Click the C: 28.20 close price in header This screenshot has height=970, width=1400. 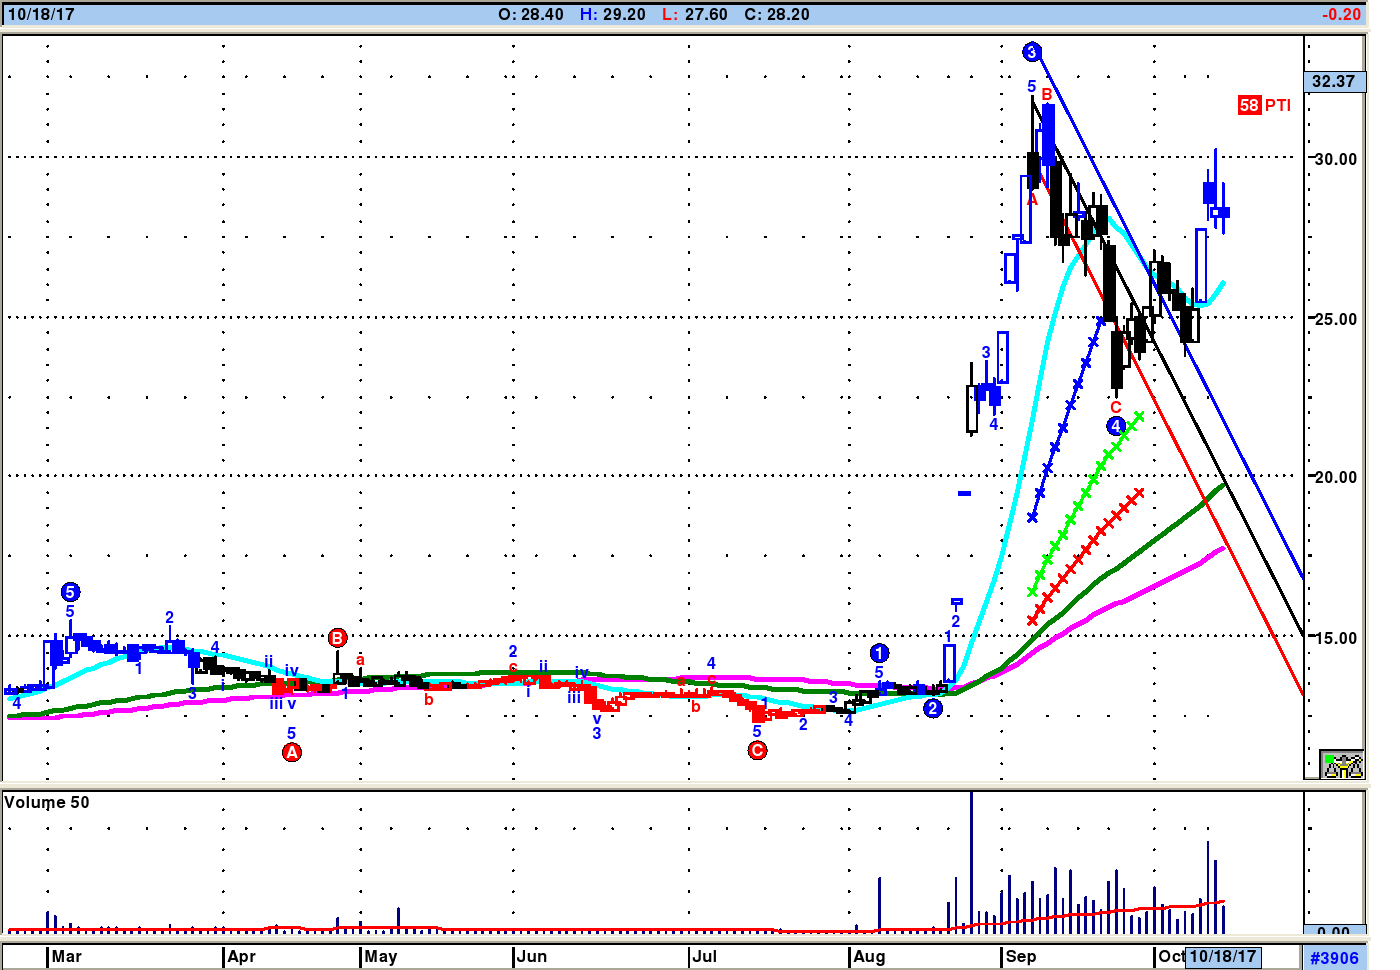777,14
